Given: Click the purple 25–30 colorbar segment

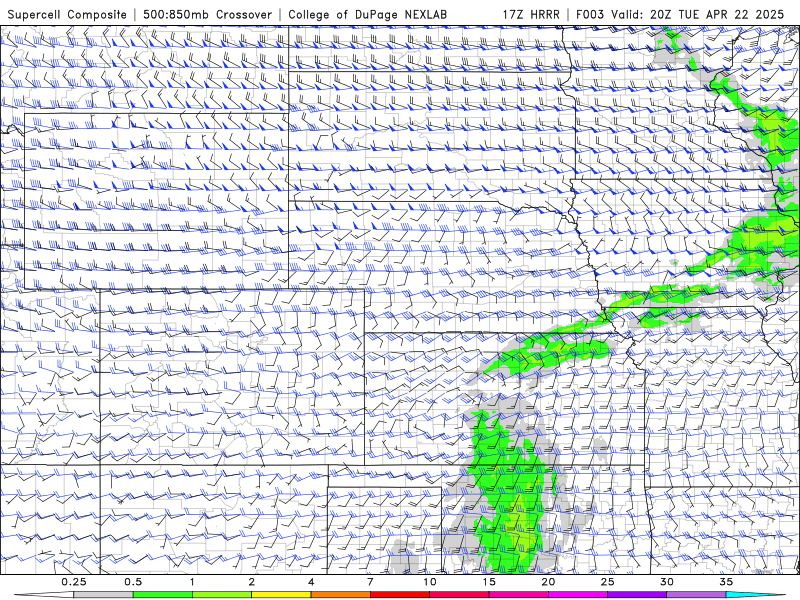Looking at the screenshot, I should (637, 595).
